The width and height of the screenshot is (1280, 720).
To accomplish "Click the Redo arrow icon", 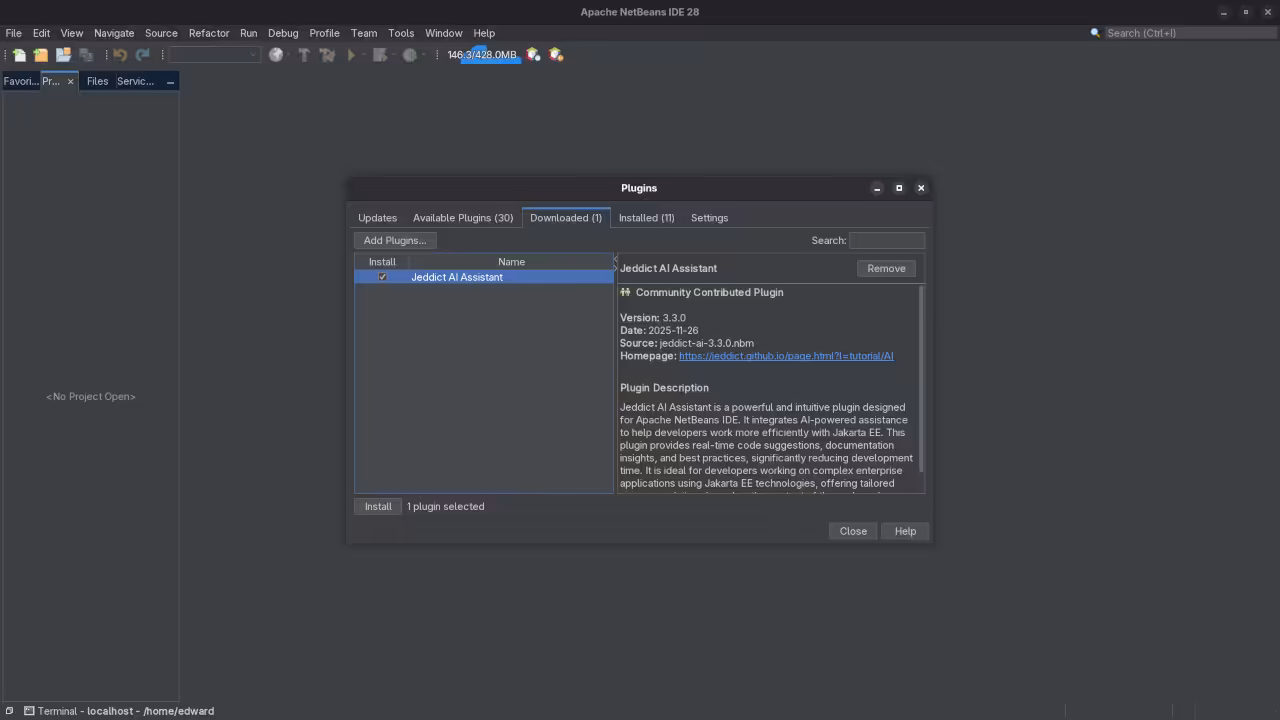I will [x=142, y=55].
